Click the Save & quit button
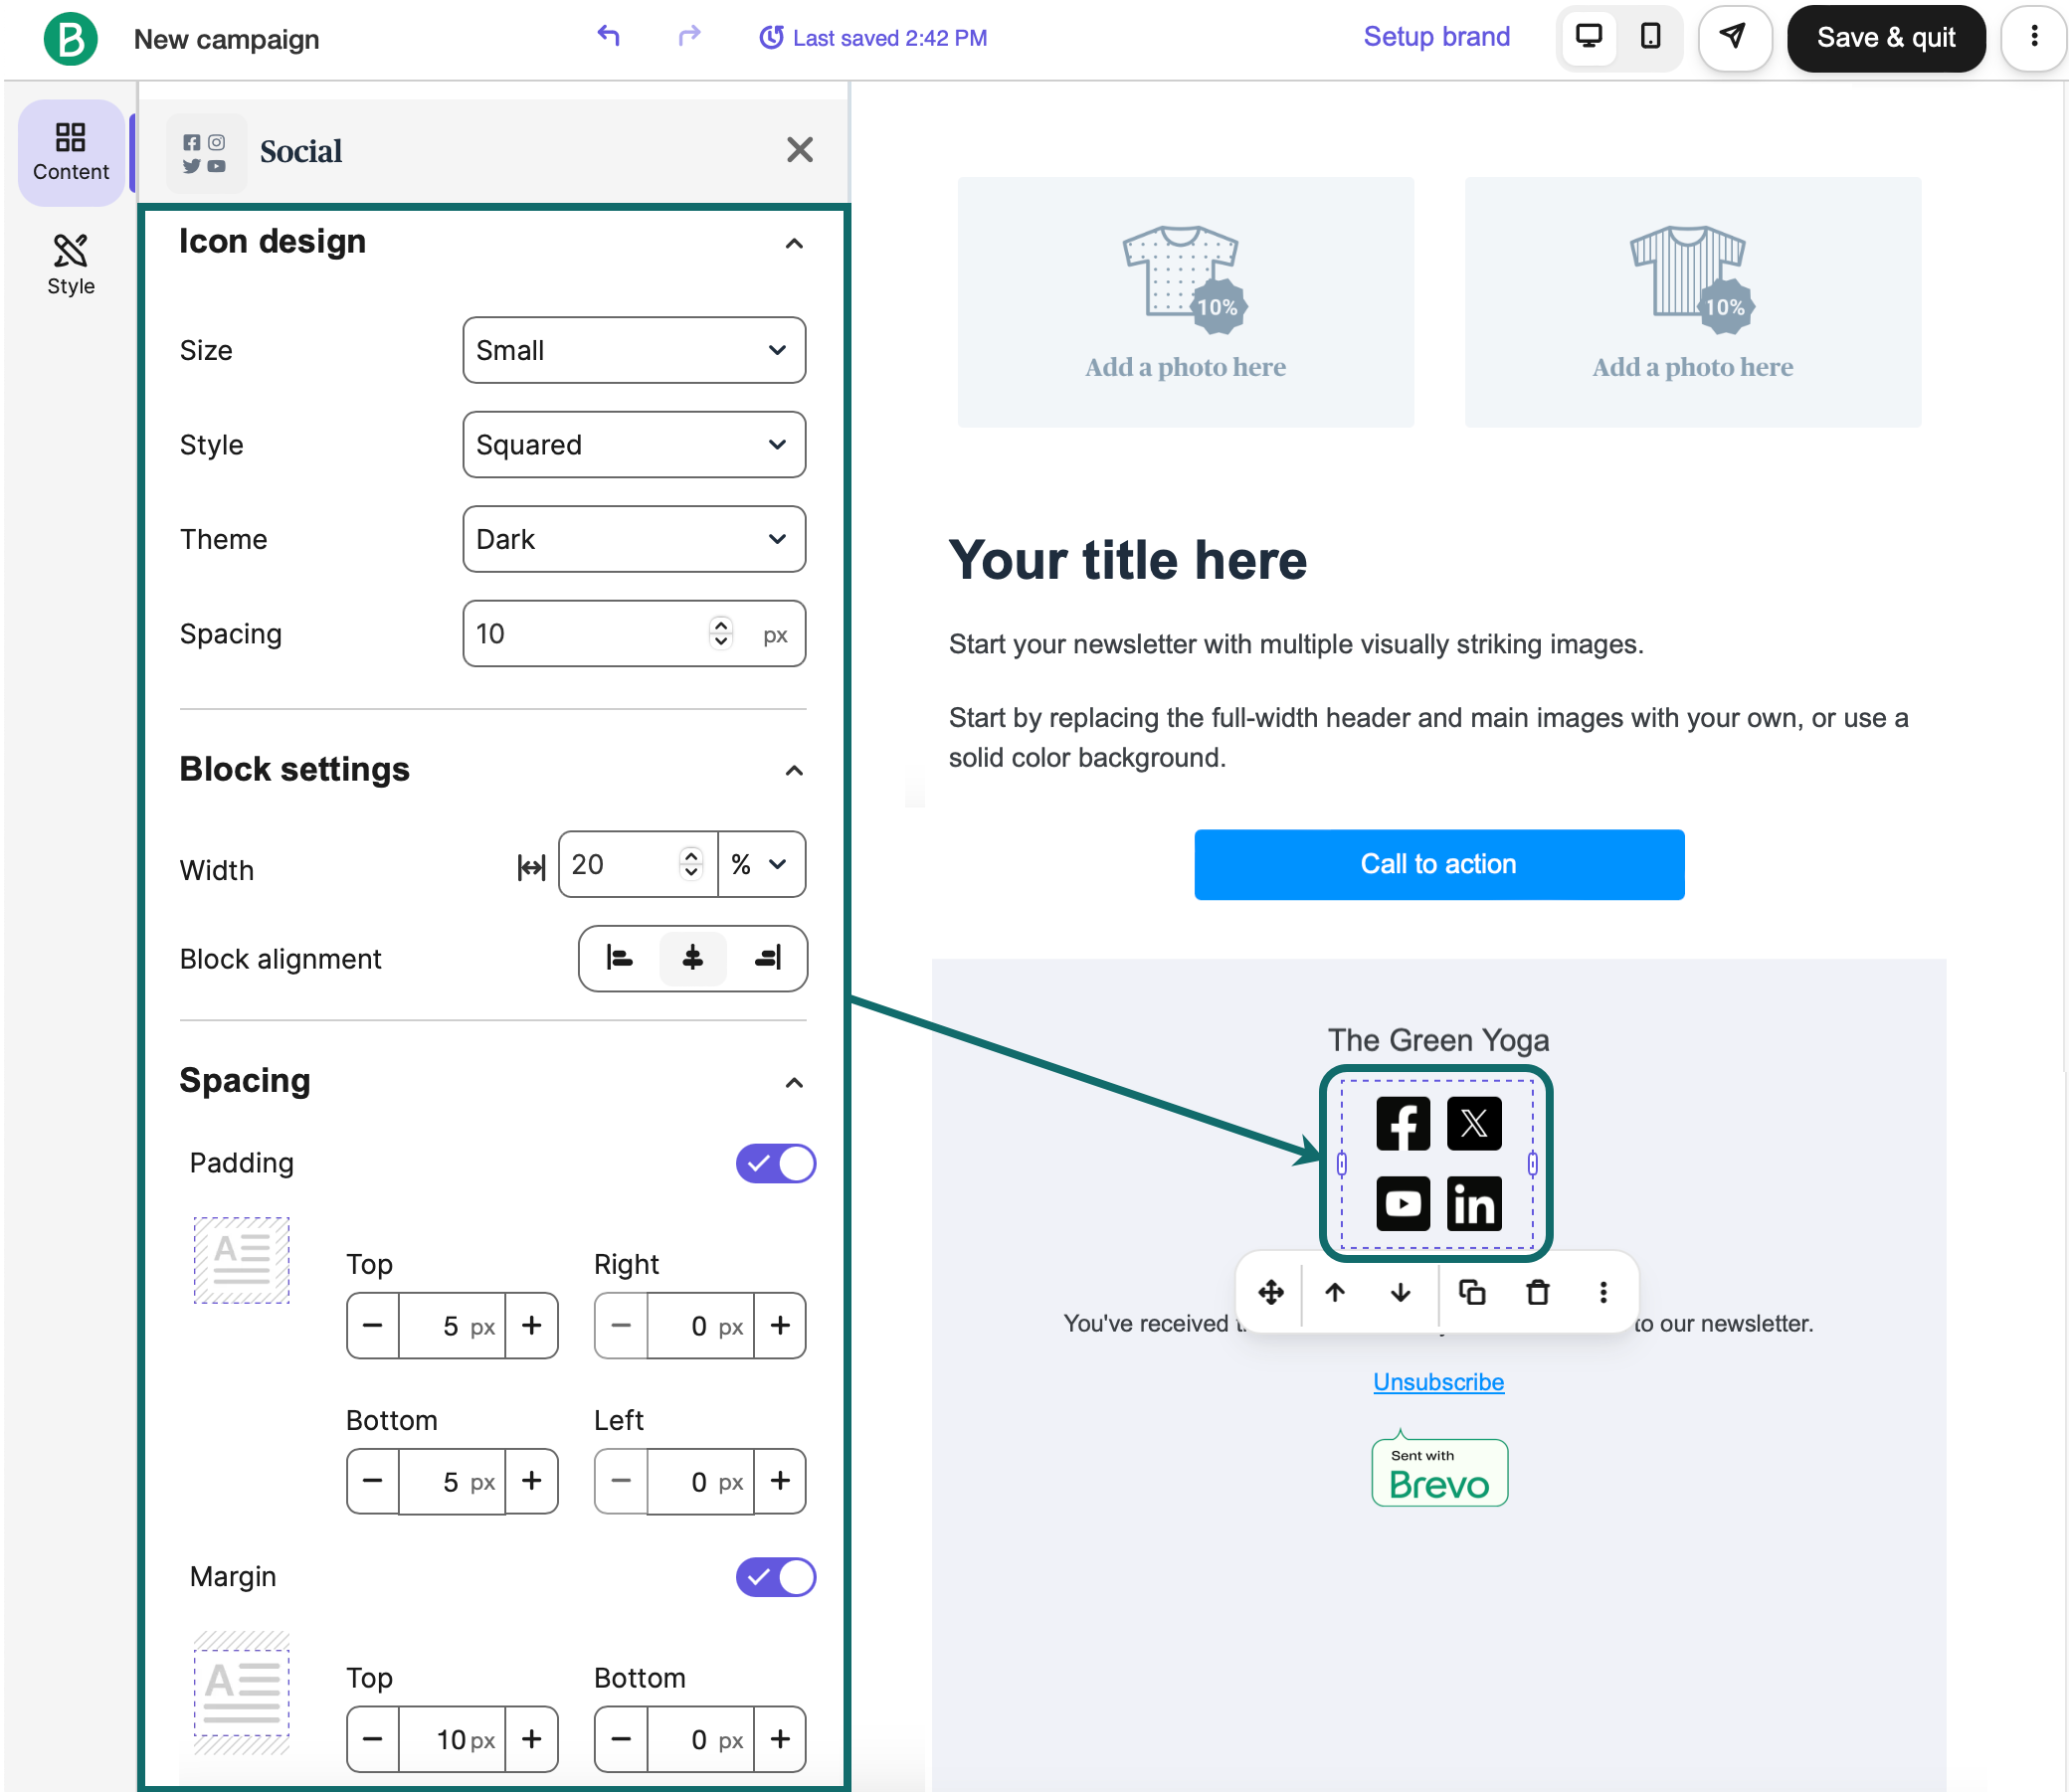Screen dimensions: 2069x1792 [x=1886, y=39]
